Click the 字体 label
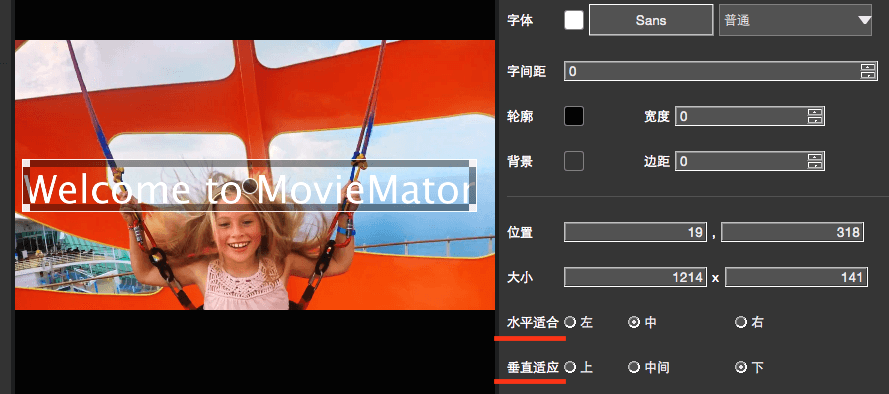 tap(519, 20)
